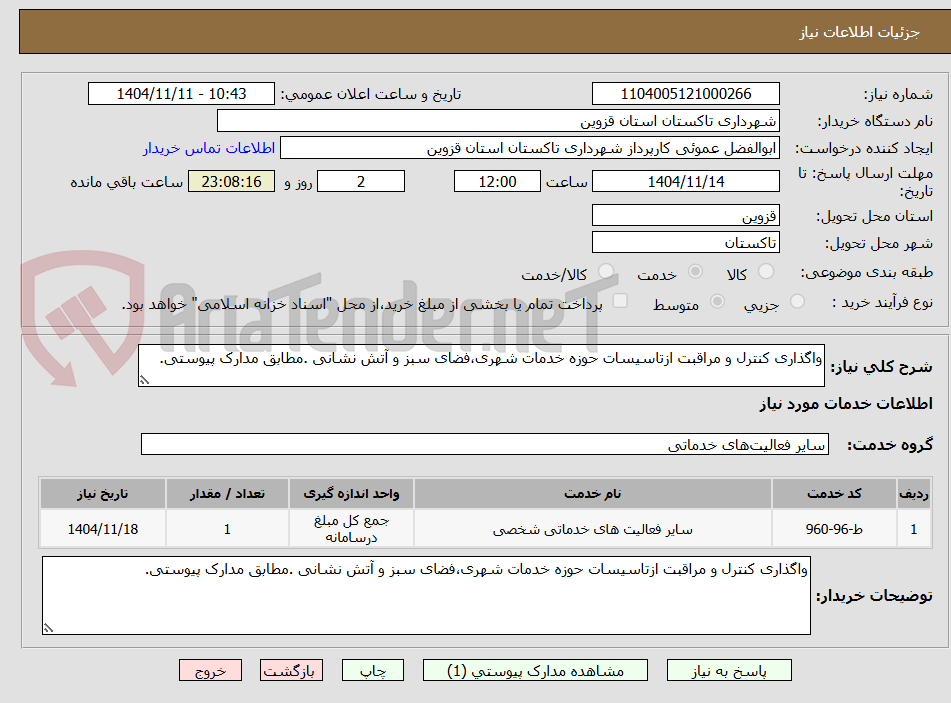Click the توضیحات خریدار textarea
The height and width of the screenshot is (703, 951).
click(426, 596)
